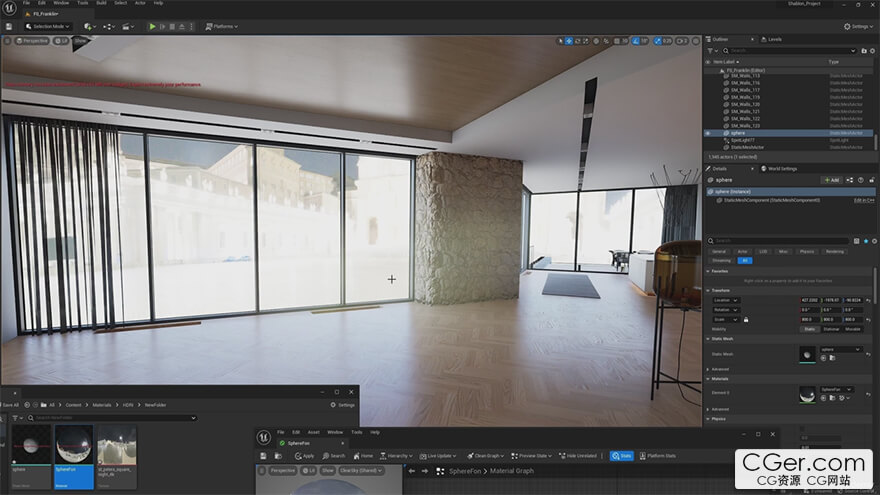The width and height of the screenshot is (880, 495).
Task: Toggle the scale lock icon
Action: coord(746,319)
